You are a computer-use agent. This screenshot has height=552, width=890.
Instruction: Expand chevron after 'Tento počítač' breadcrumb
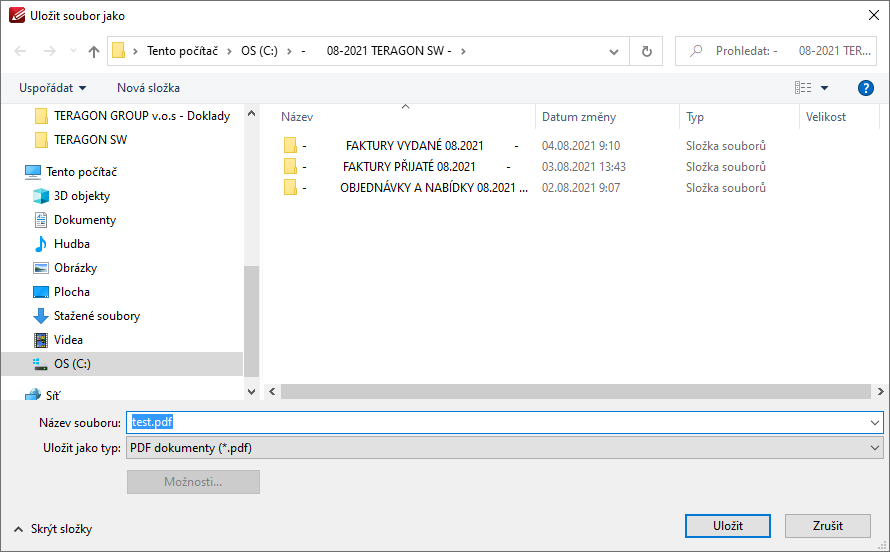tap(229, 51)
